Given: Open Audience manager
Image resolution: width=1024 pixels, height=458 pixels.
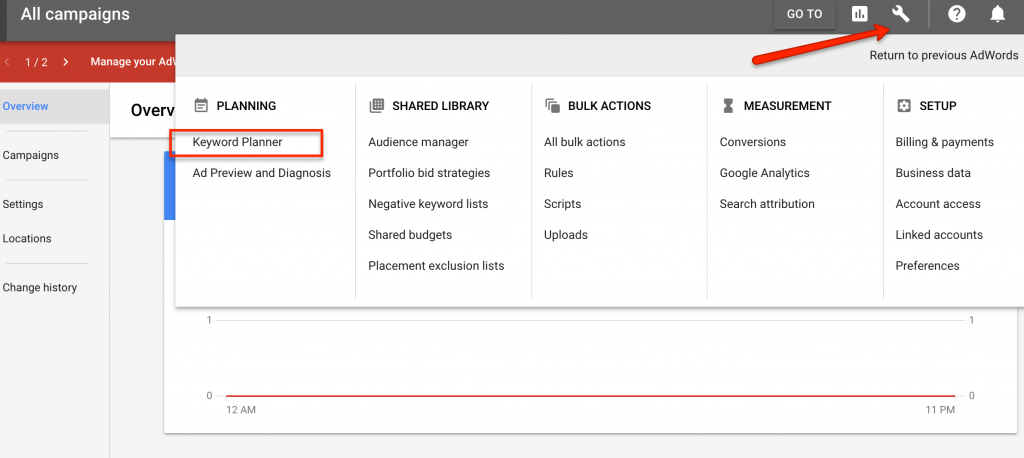Looking at the screenshot, I should [x=419, y=142].
